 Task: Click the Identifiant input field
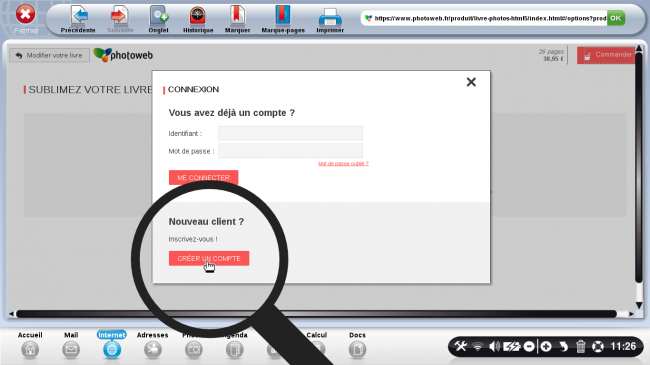(x=290, y=133)
